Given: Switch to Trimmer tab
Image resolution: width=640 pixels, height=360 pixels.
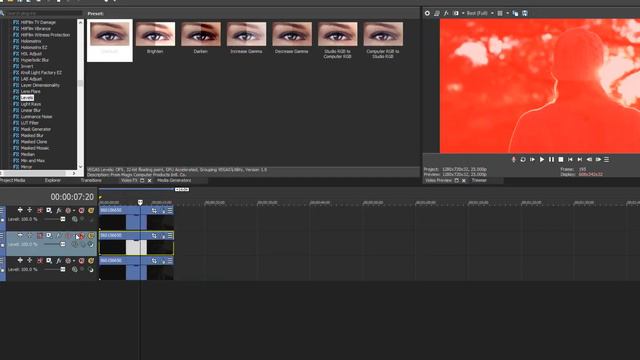Looking at the screenshot, I should point(479,180).
